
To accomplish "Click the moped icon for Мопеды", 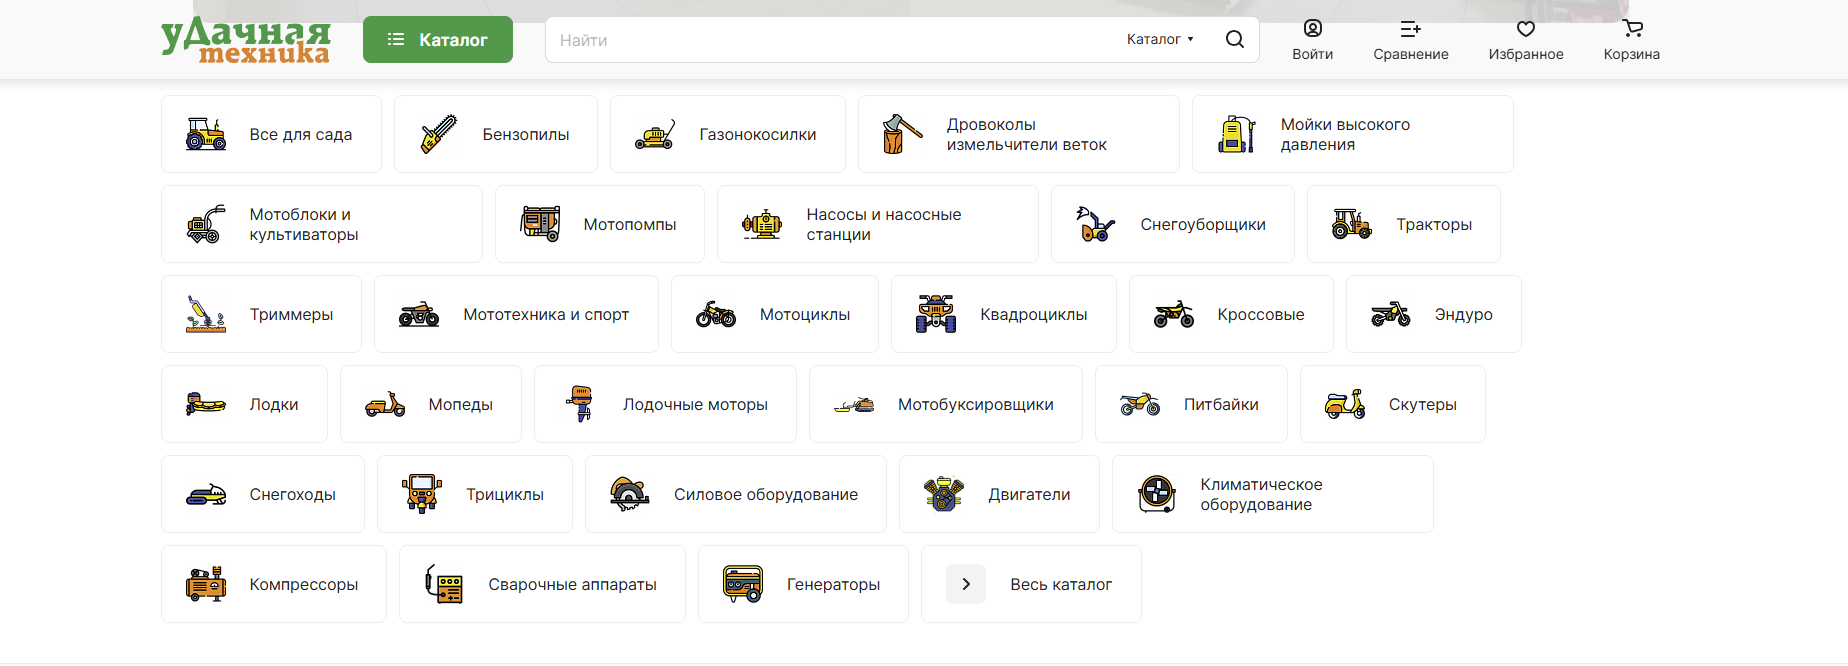I will pos(385,404).
